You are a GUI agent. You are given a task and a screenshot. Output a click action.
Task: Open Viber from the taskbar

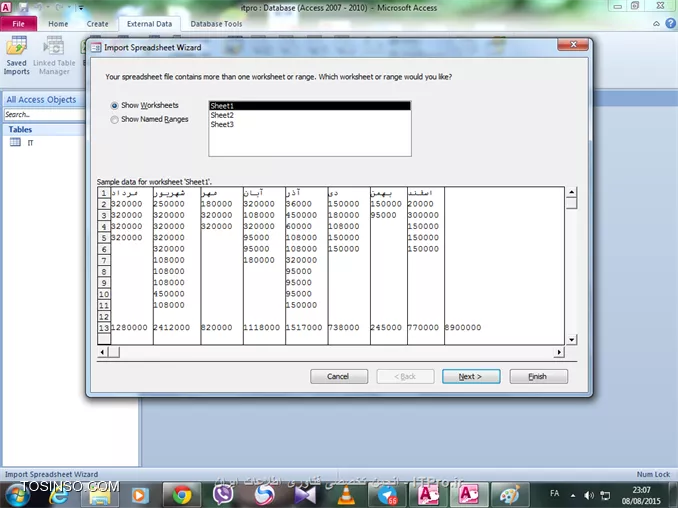pyautogui.click(x=224, y=494)
